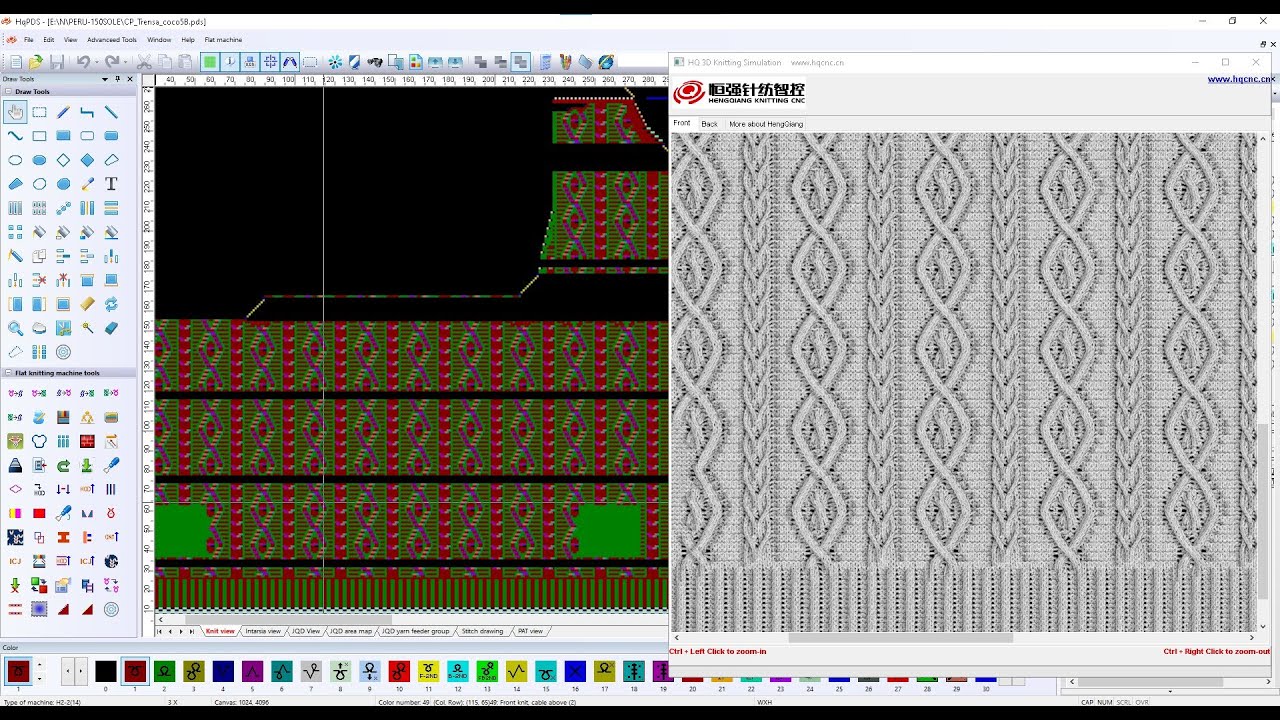The image size is (1280, 720).
Task: Page color palette to the left
Action: point(67,672)
